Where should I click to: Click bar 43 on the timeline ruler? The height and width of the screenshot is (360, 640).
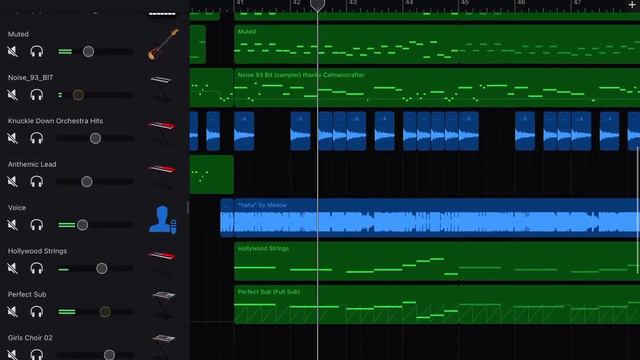pyautogui.click(x=353, y=3)
